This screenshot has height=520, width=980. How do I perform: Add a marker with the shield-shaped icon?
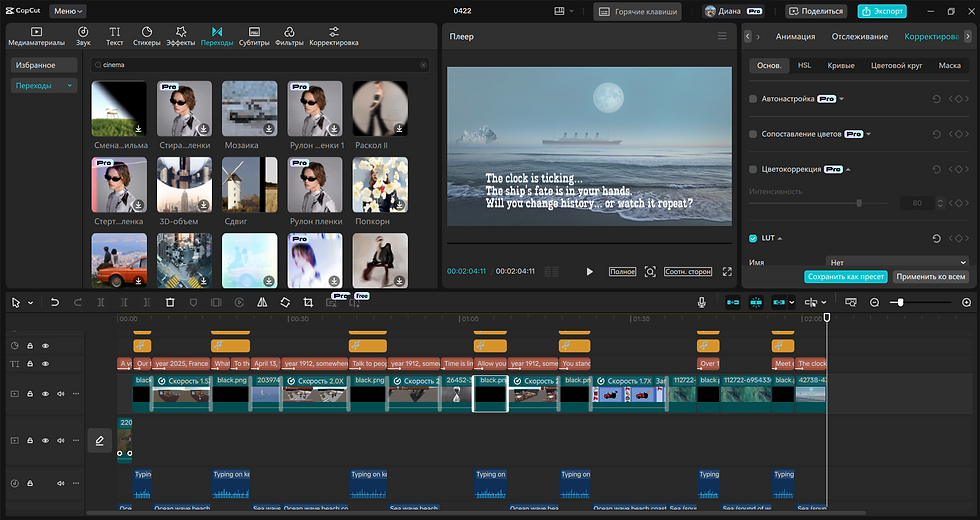point(193,302)
